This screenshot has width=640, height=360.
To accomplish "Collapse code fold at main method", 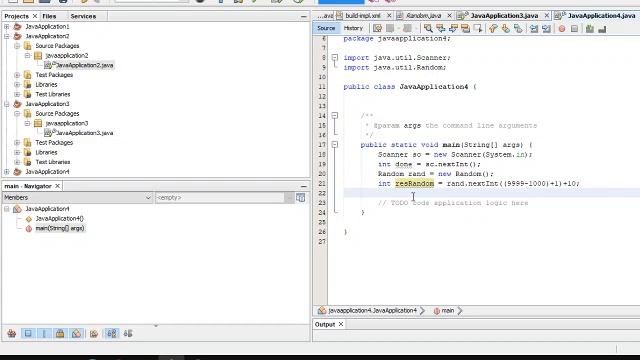I will (335, 144).
